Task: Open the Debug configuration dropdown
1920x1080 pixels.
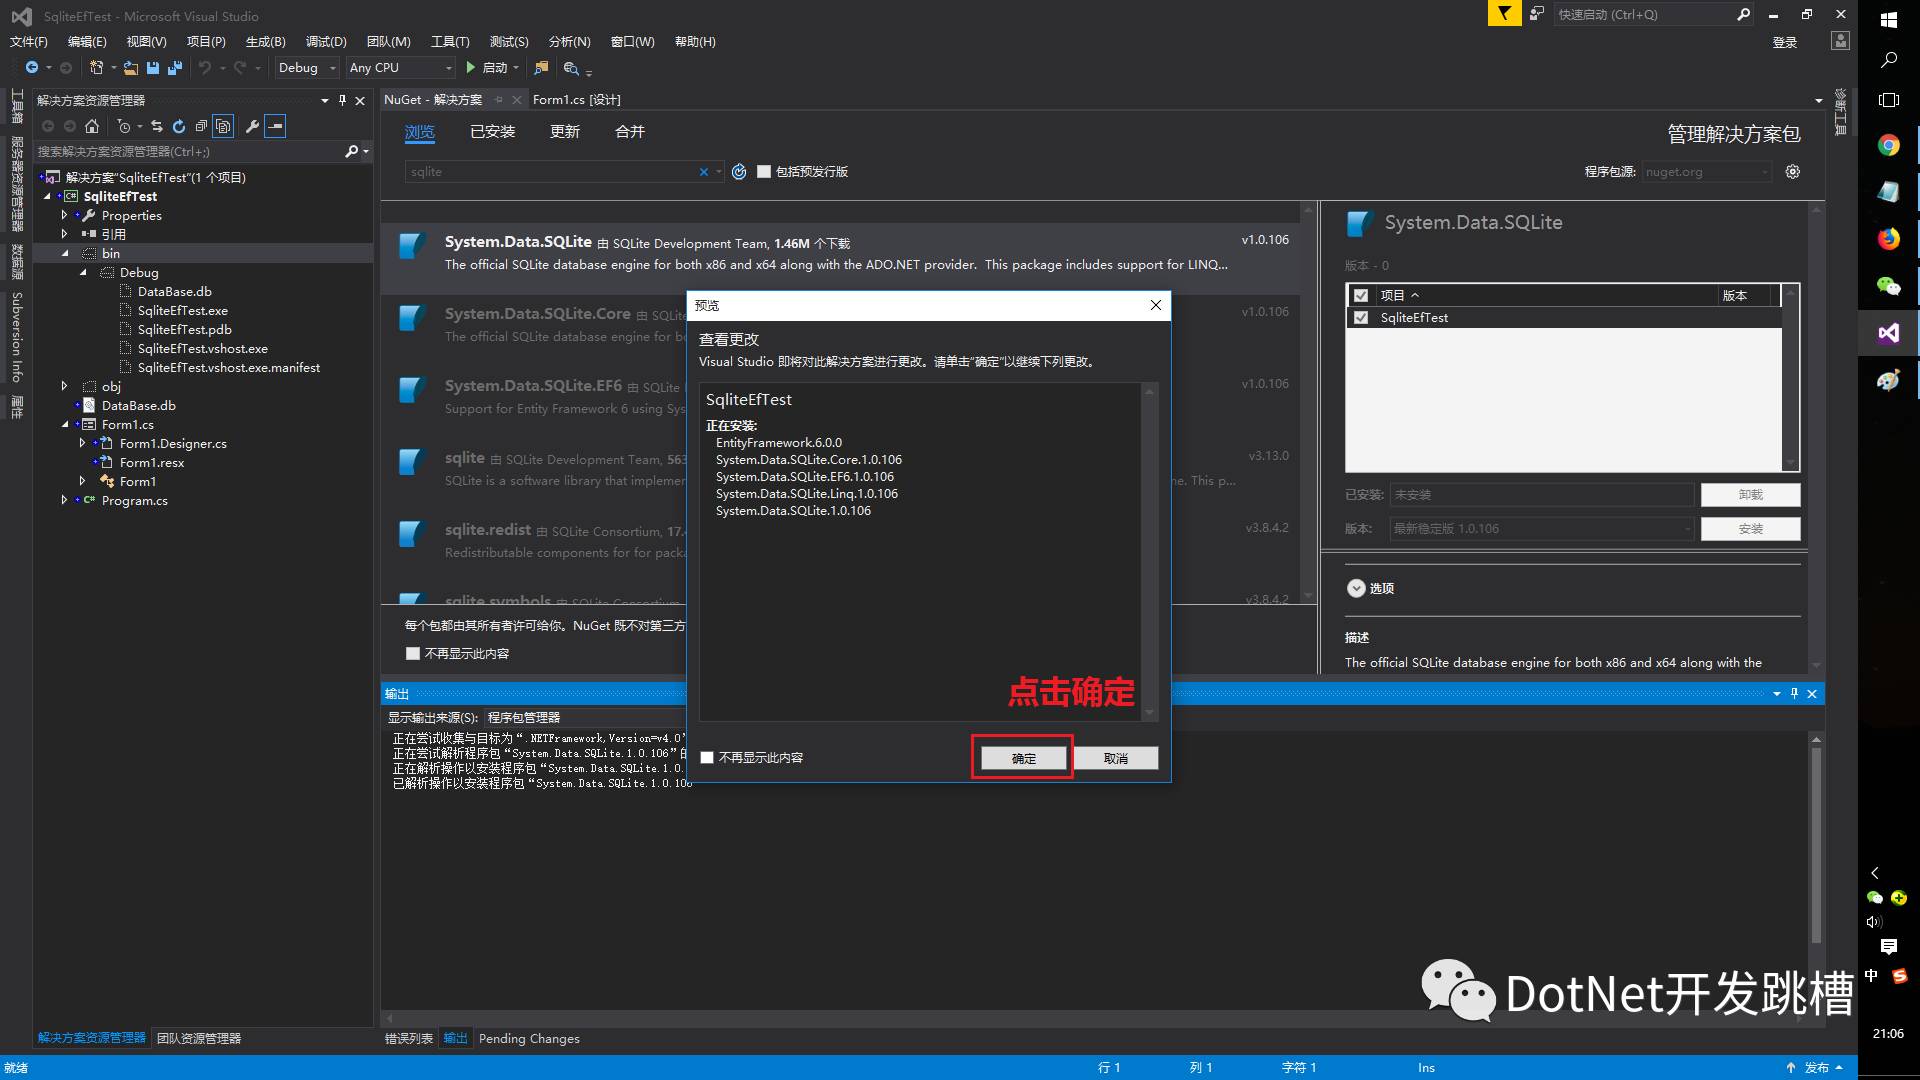Action: click(x=307, y=67)
